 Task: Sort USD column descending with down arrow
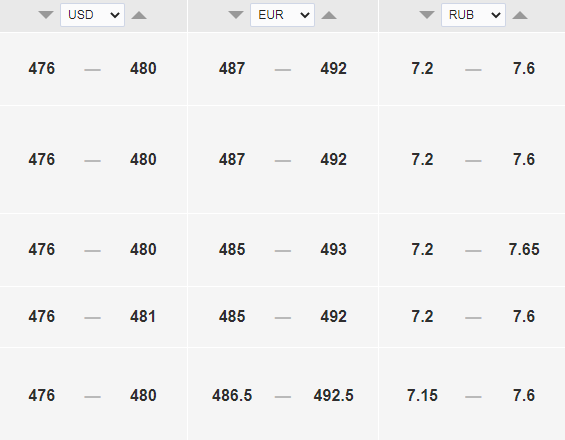tap(46, 15)
